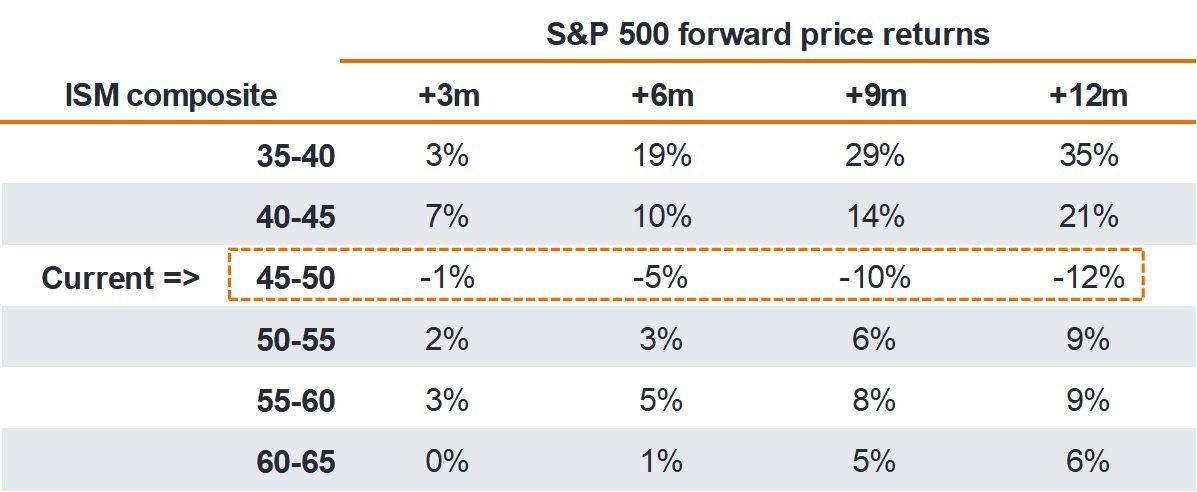Click the 8% value in the 55-60 row
This screenshot has width=1197, height=492.
[x=875, y=401]
